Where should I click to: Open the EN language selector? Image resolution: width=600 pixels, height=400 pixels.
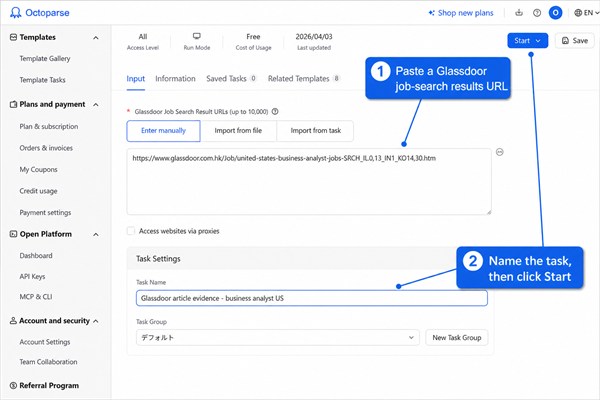(x=586, y=13)
